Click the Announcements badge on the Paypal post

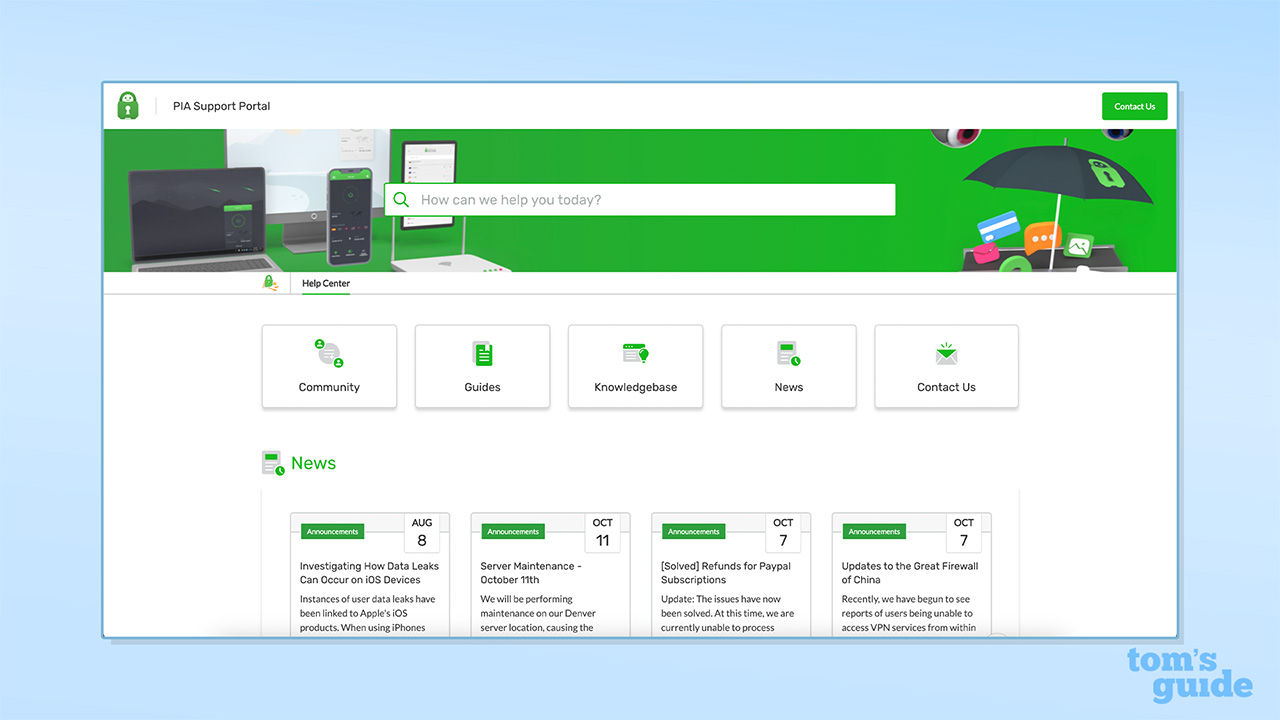693,531
